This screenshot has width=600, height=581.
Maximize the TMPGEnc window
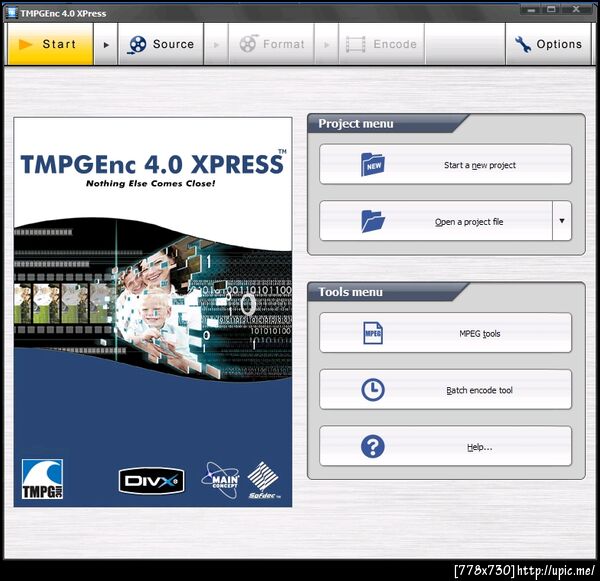[x=551, y=10]
